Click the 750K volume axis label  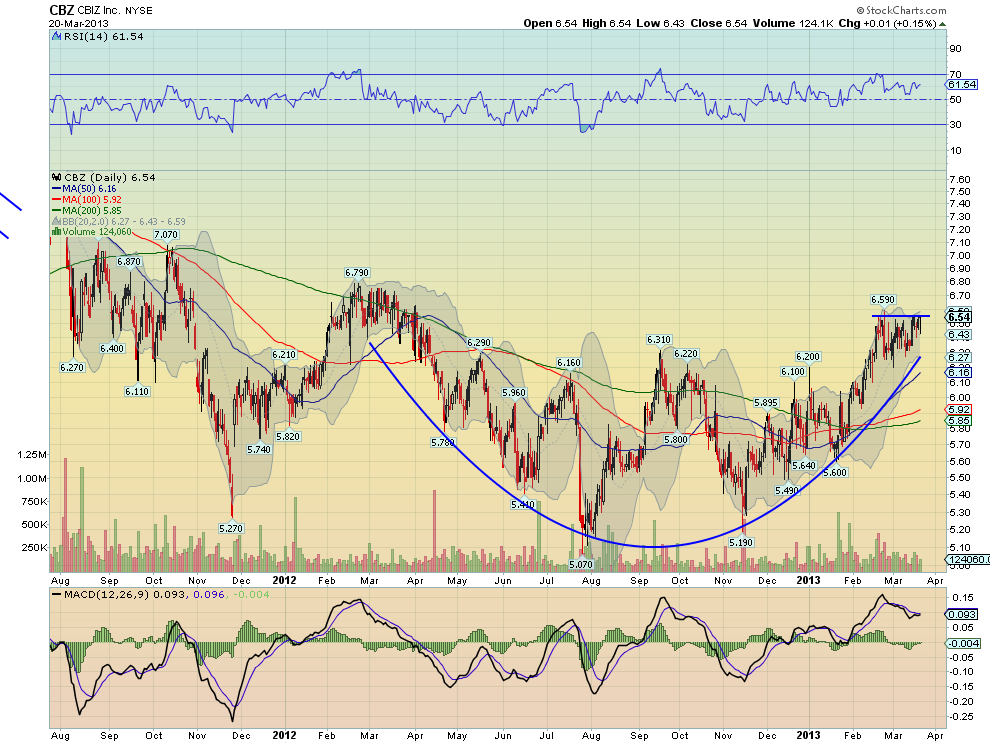pos(34,501)
